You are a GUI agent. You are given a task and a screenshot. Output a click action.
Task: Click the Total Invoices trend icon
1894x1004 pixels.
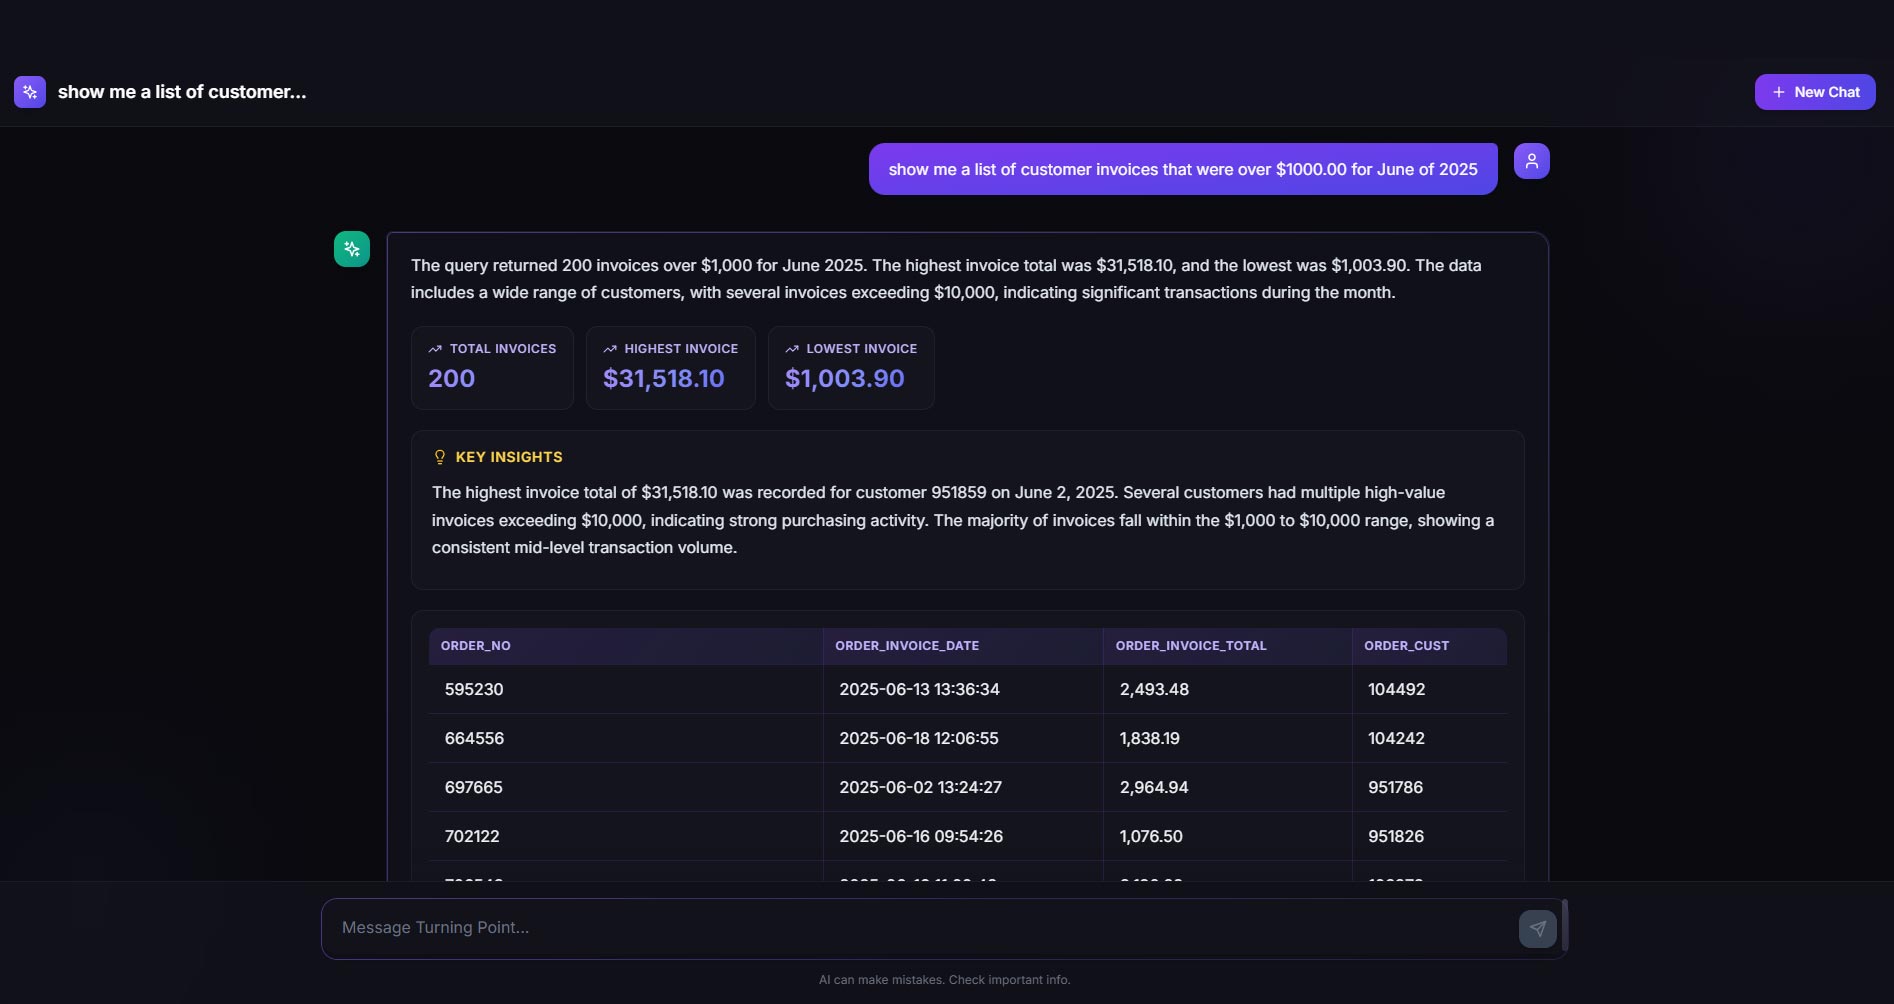pyautogui.click(x=435, y=349)
